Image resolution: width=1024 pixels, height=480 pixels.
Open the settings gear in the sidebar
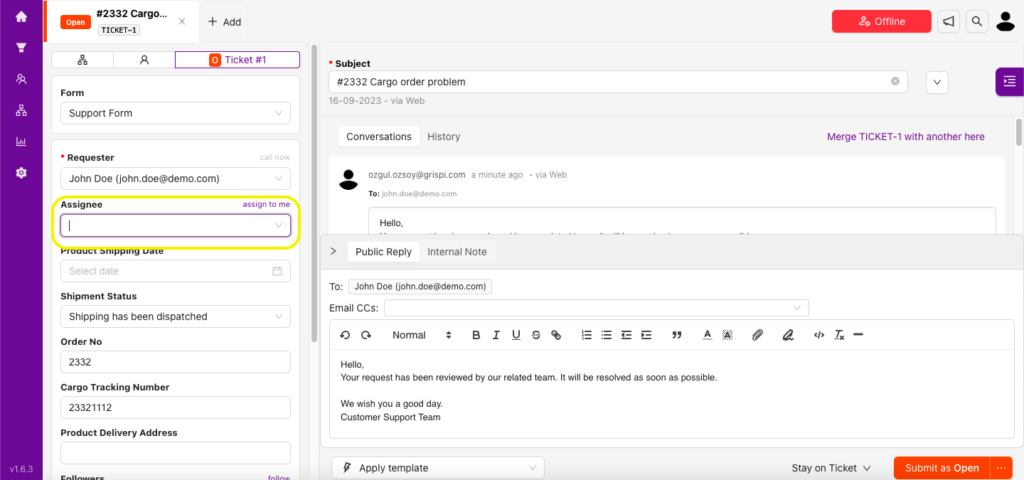(x=21, y=172)
